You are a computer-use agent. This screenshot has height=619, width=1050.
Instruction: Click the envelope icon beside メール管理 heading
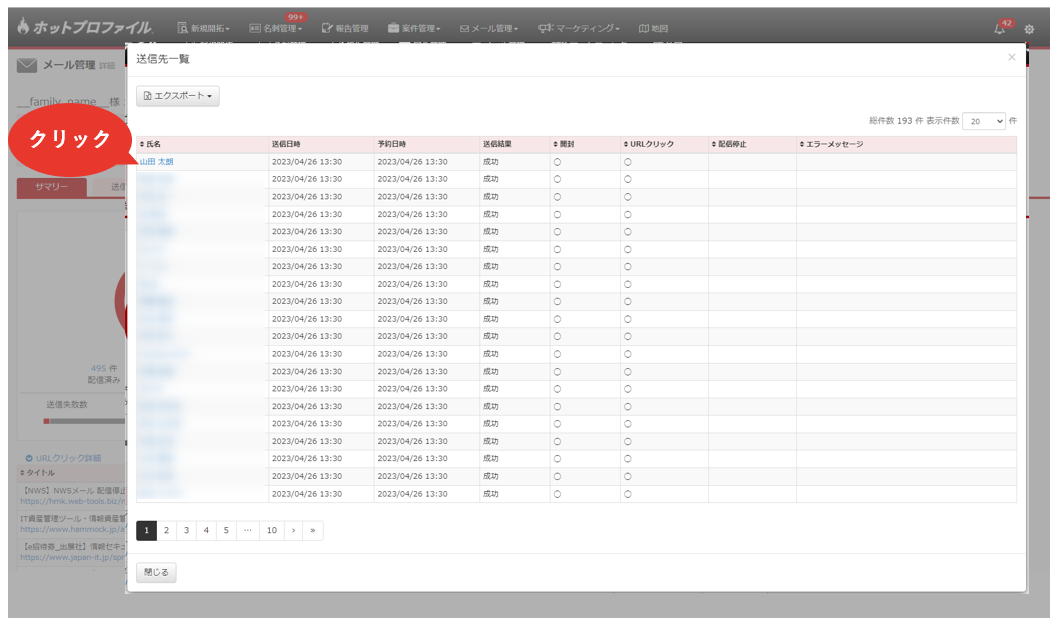click(x=27, y=65)
